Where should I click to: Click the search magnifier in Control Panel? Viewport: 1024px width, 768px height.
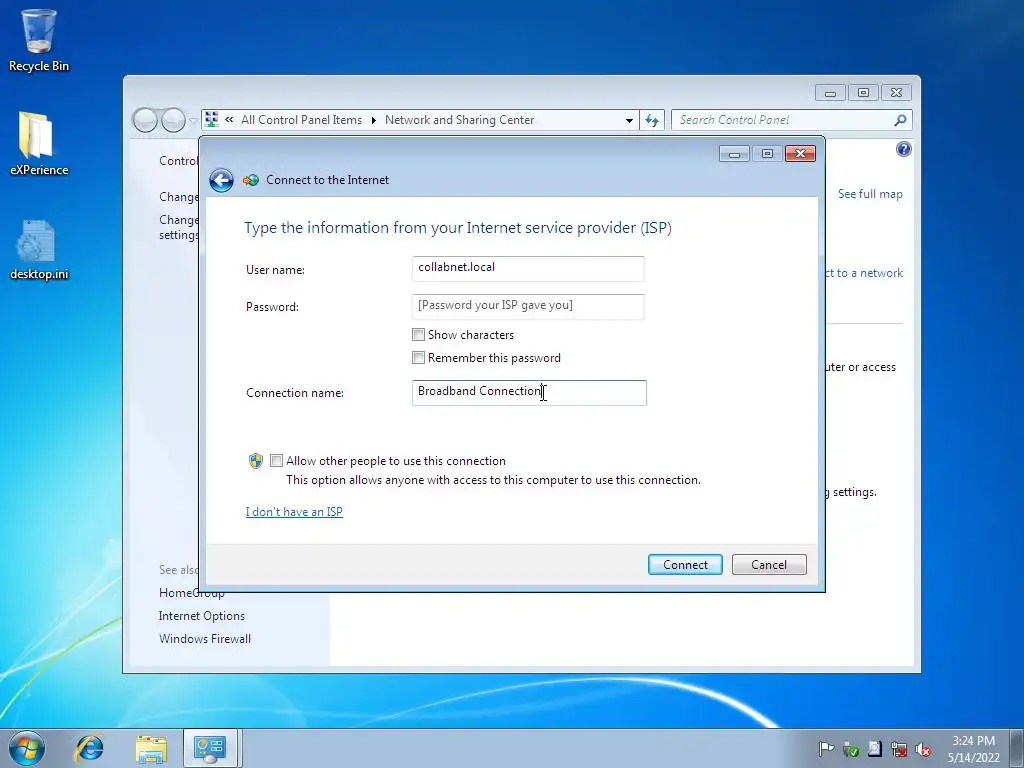(900, 120)
